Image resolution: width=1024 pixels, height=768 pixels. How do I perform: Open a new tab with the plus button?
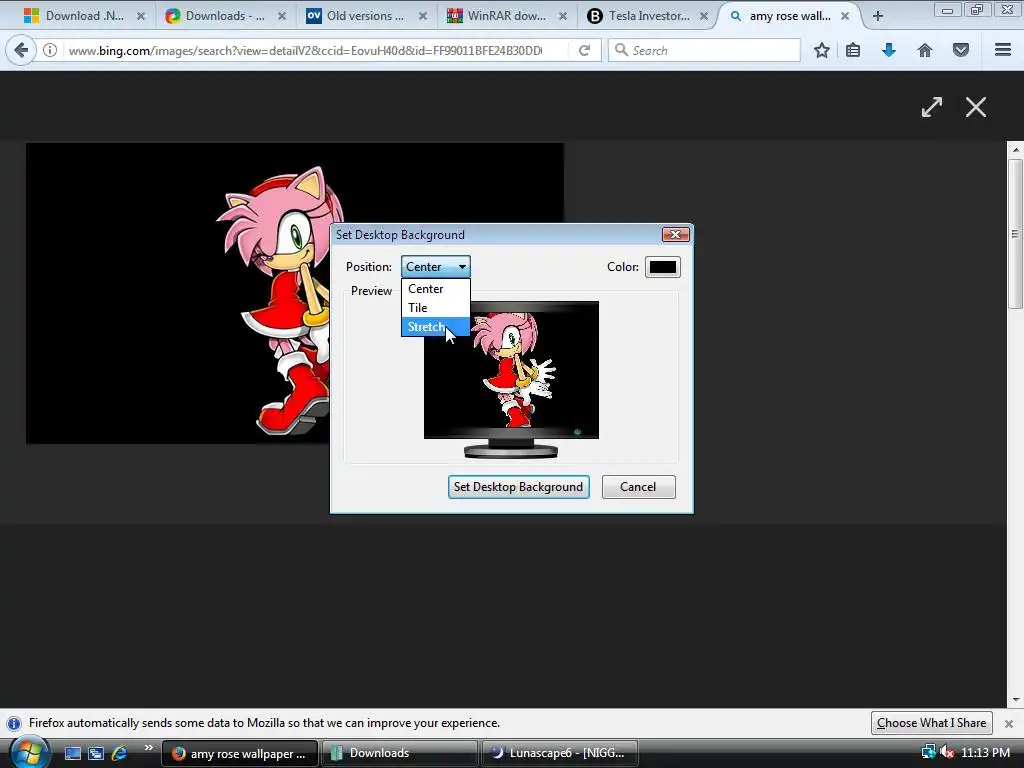click(878, 16)
